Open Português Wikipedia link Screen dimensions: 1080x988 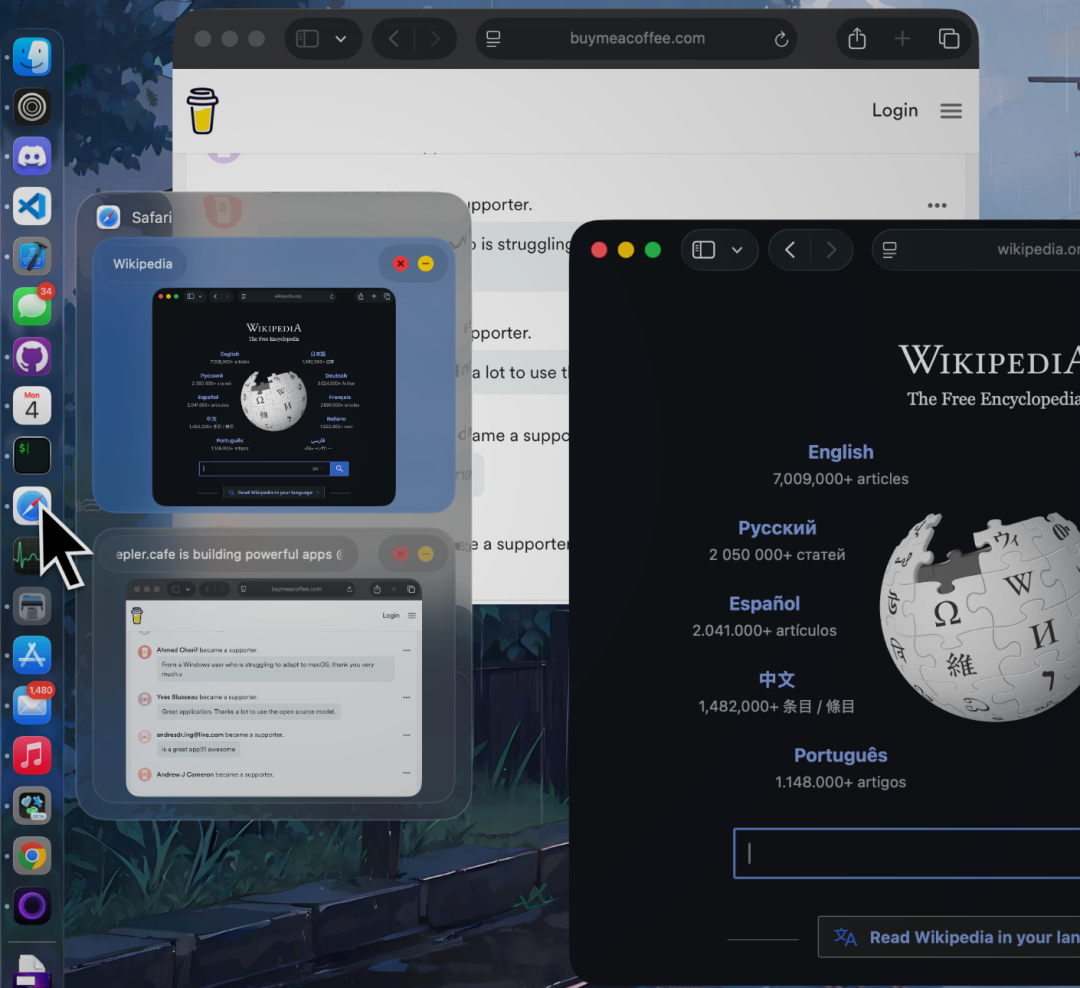pyautogui.click(x=840, y=755)
